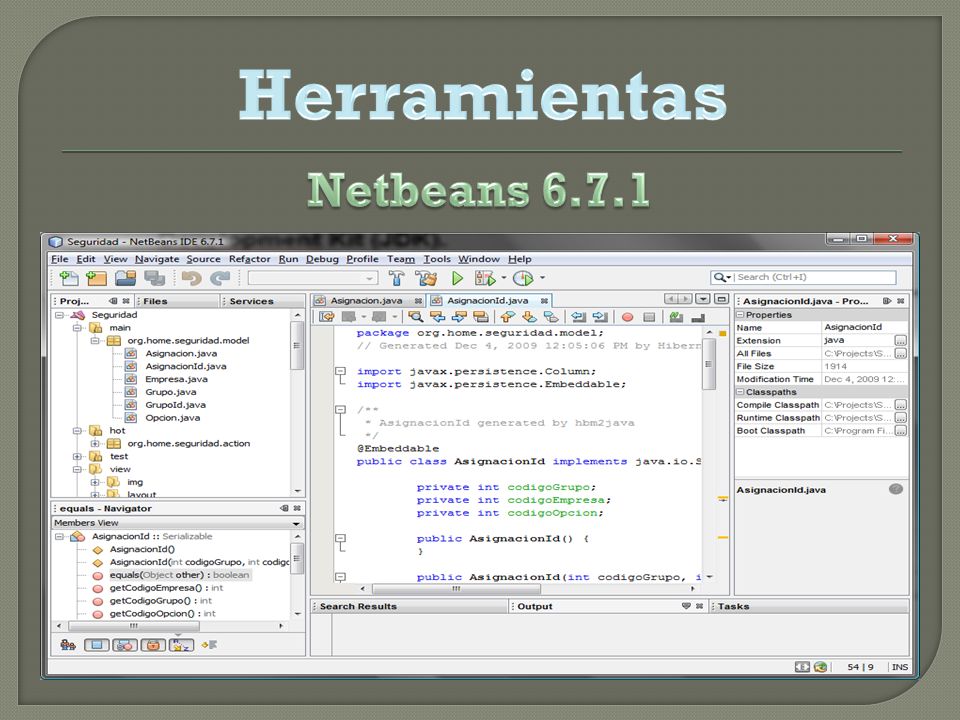
Task: Open the Refactor menu
Action: [249, 259]
